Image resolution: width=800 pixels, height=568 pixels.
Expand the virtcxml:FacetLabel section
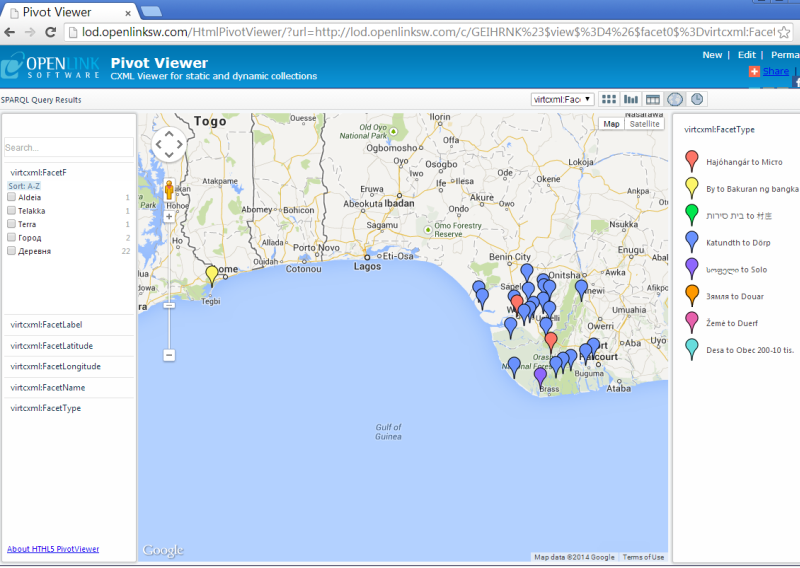pyautogui.click(x=46, y=325)
